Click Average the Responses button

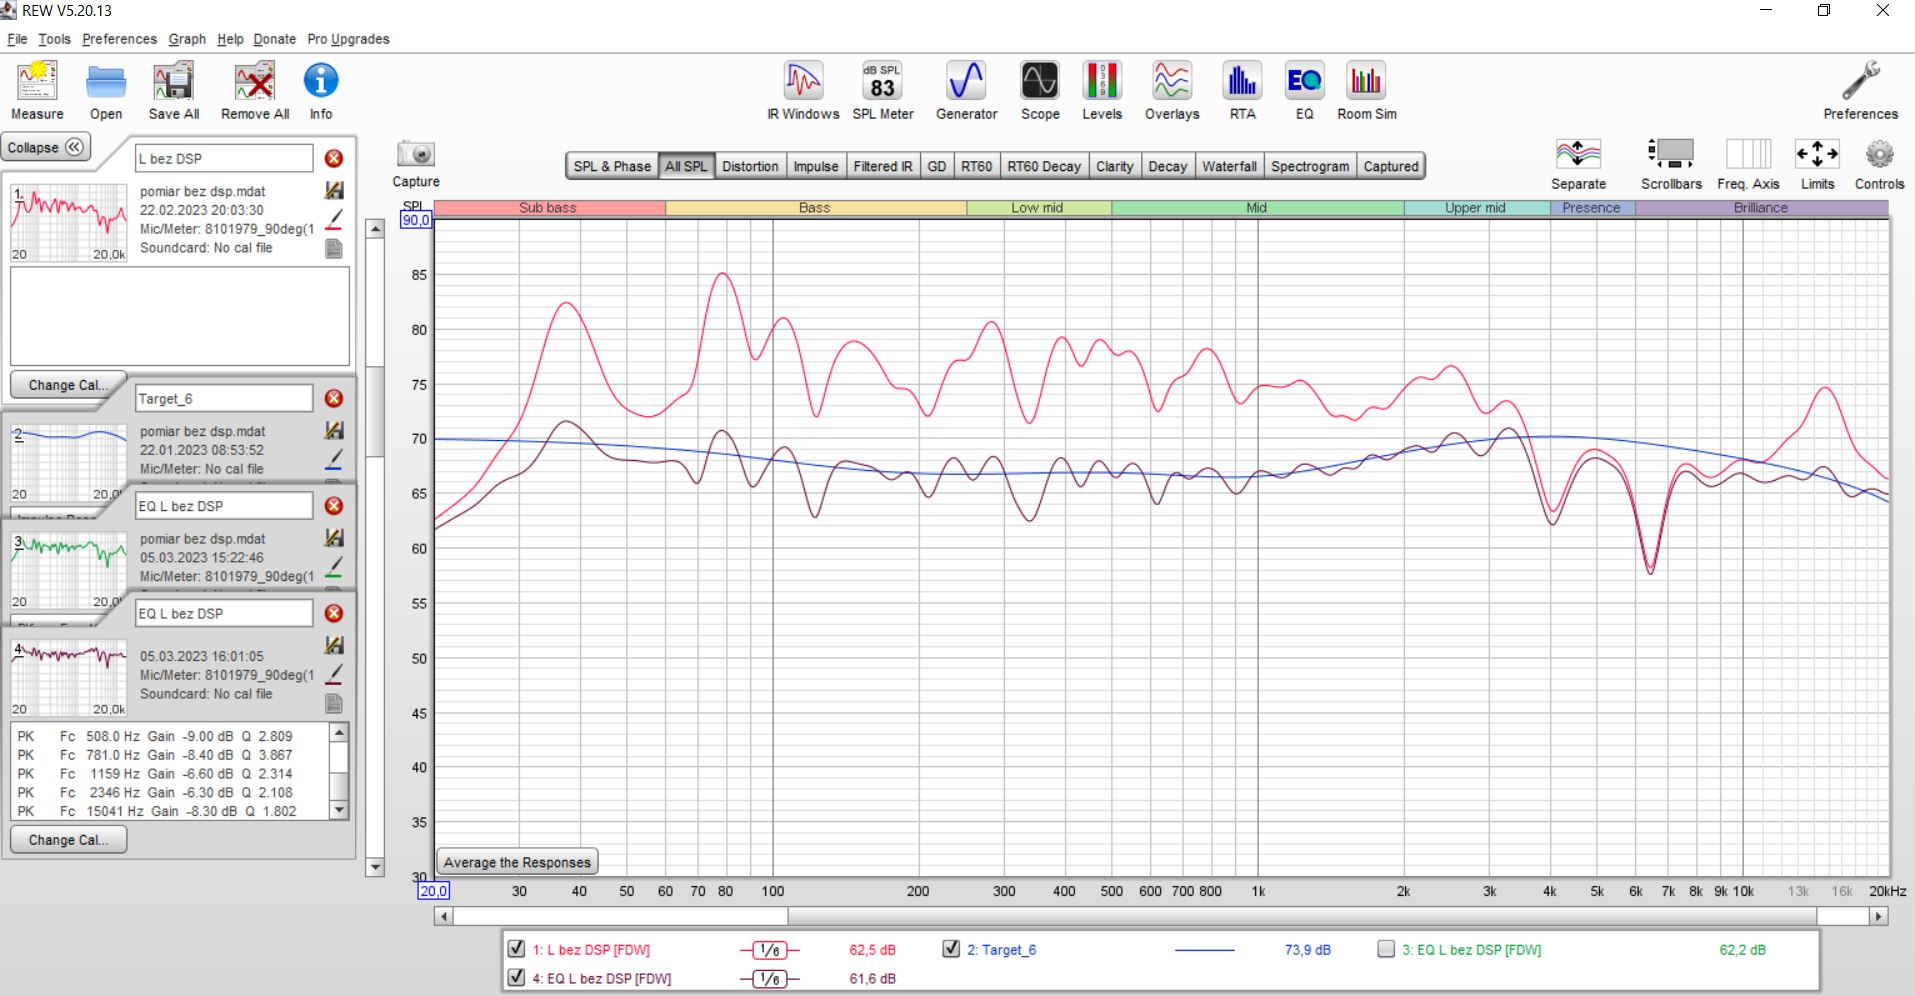(x=517, y=862)
